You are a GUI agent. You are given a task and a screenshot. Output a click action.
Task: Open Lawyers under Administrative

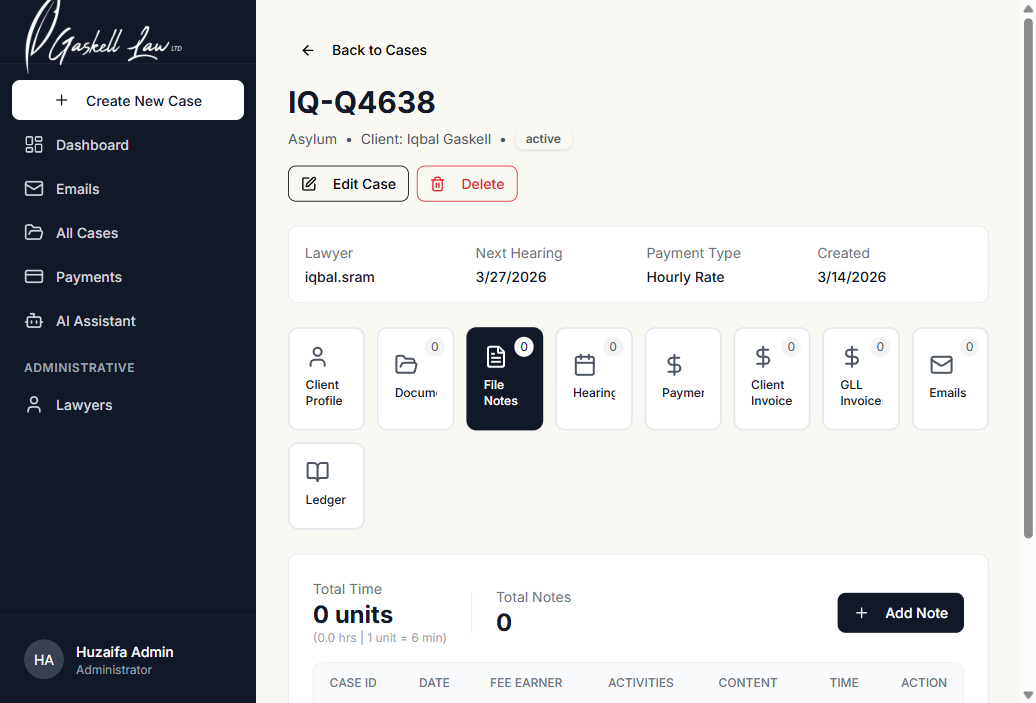click(83, 405)
